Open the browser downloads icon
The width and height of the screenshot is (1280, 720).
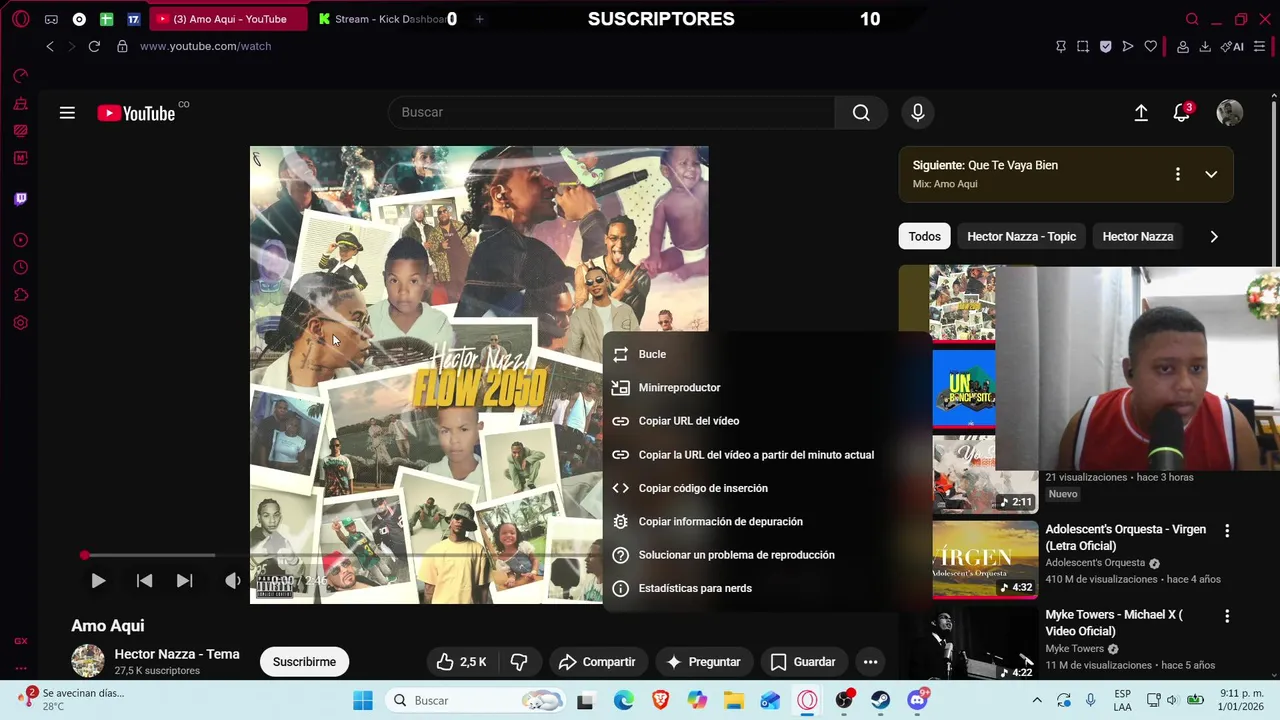pos(1205,46)
